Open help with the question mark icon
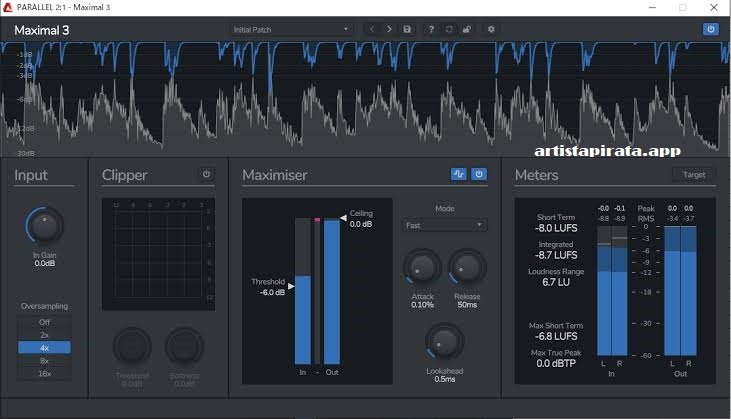The image size is (731, 419). (x=431, y=29)
